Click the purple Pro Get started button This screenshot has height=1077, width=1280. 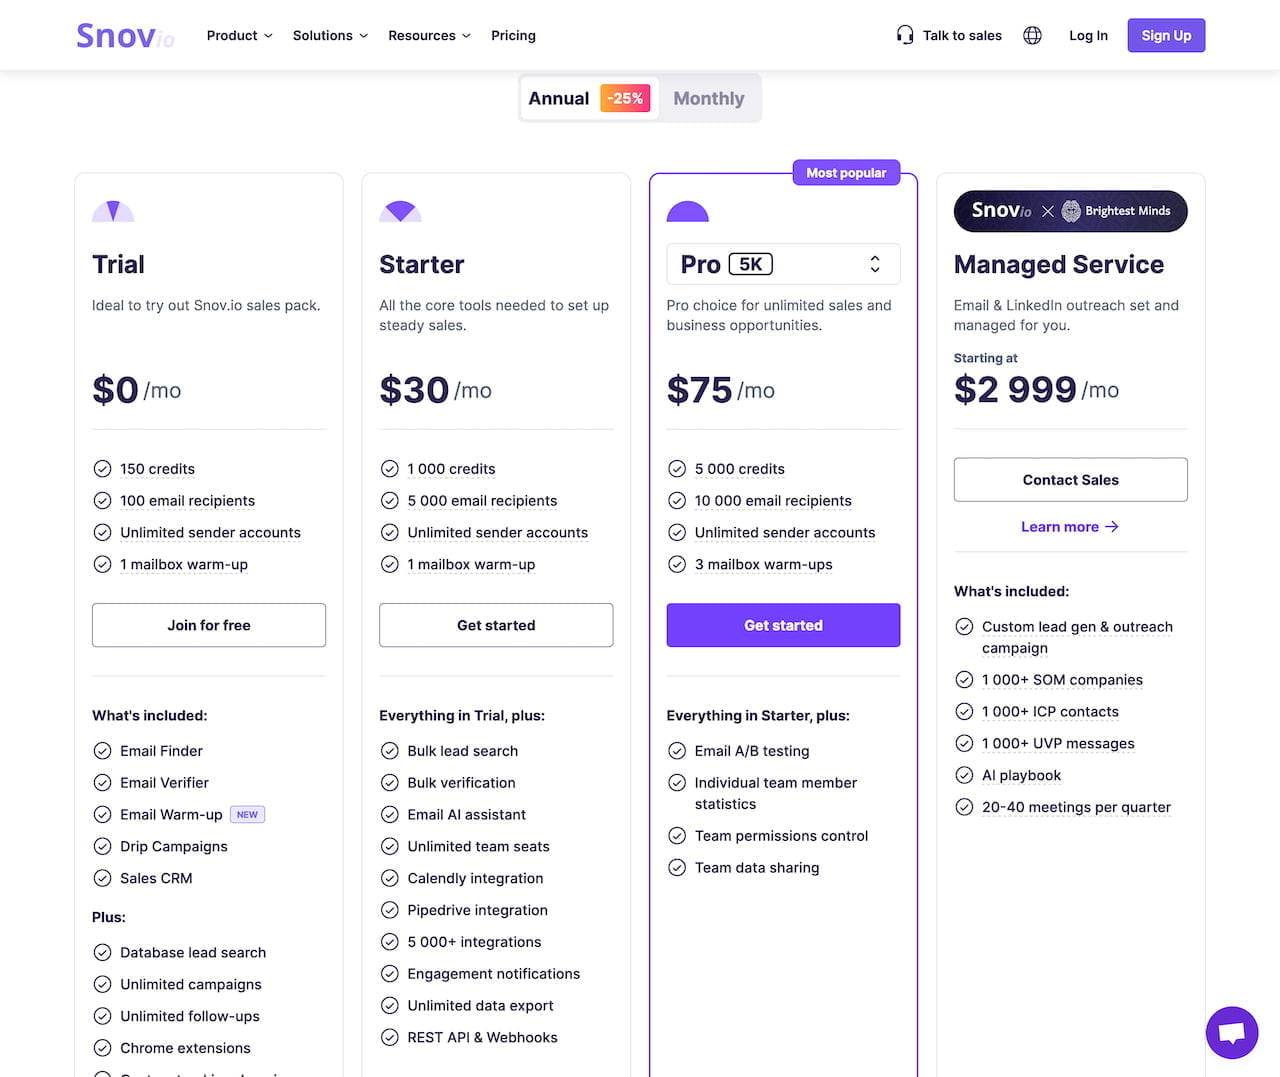point(783,625)
